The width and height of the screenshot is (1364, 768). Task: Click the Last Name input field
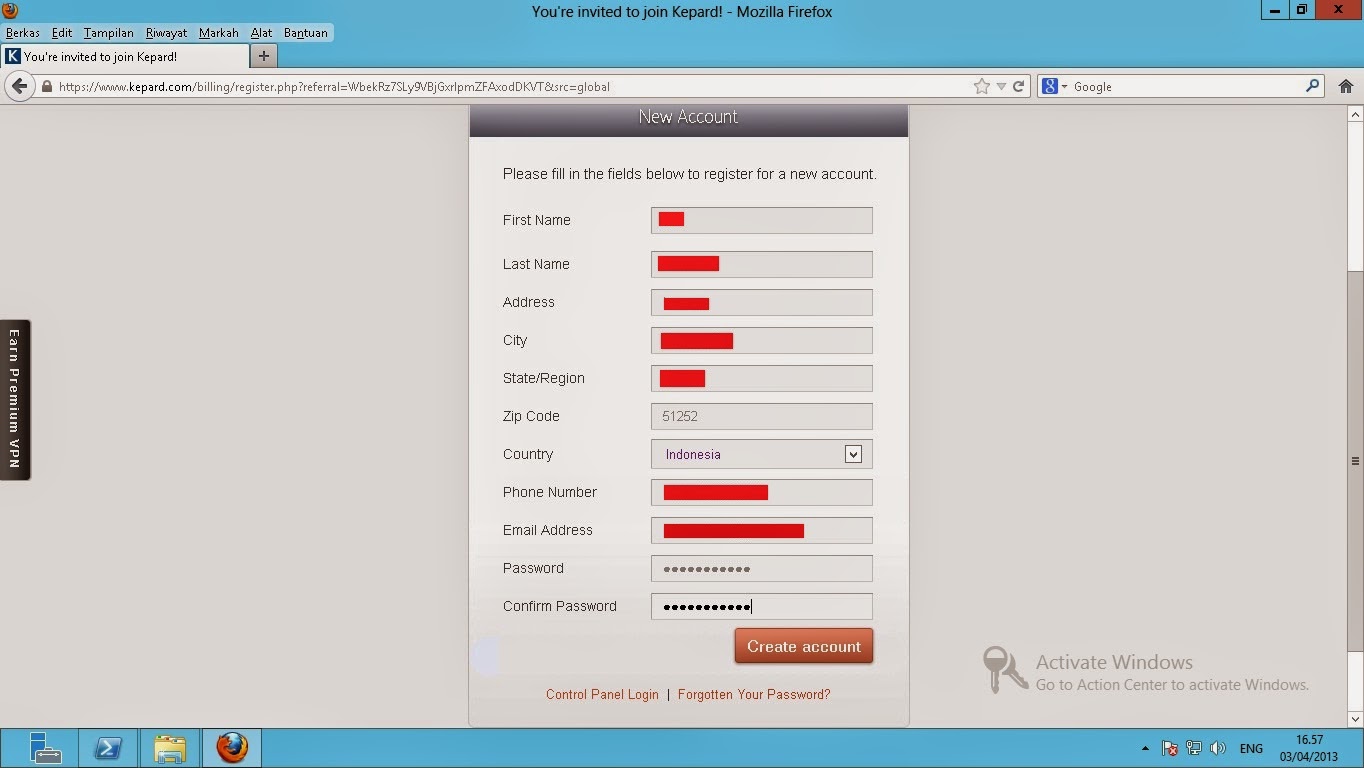(x=762, y=264)
